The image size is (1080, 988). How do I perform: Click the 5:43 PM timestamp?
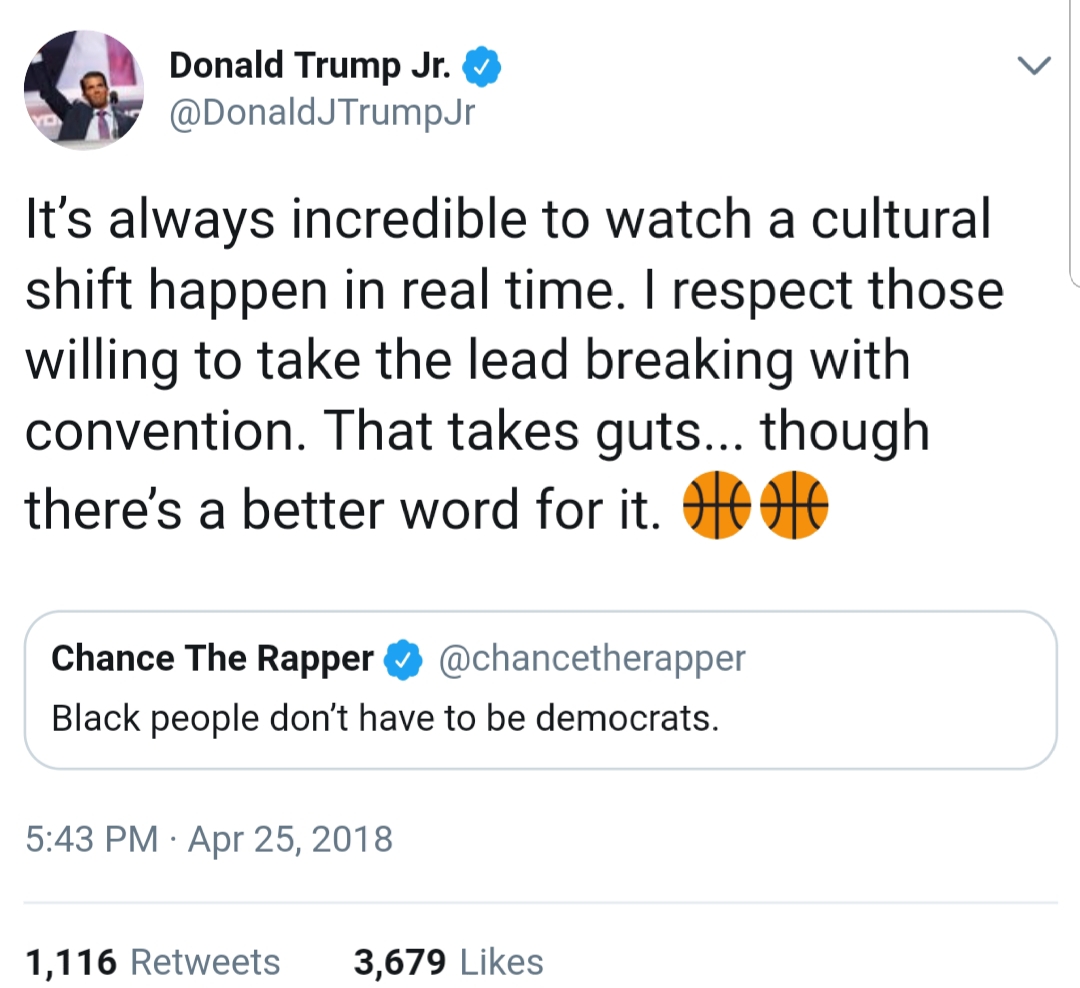click(92, 839)
